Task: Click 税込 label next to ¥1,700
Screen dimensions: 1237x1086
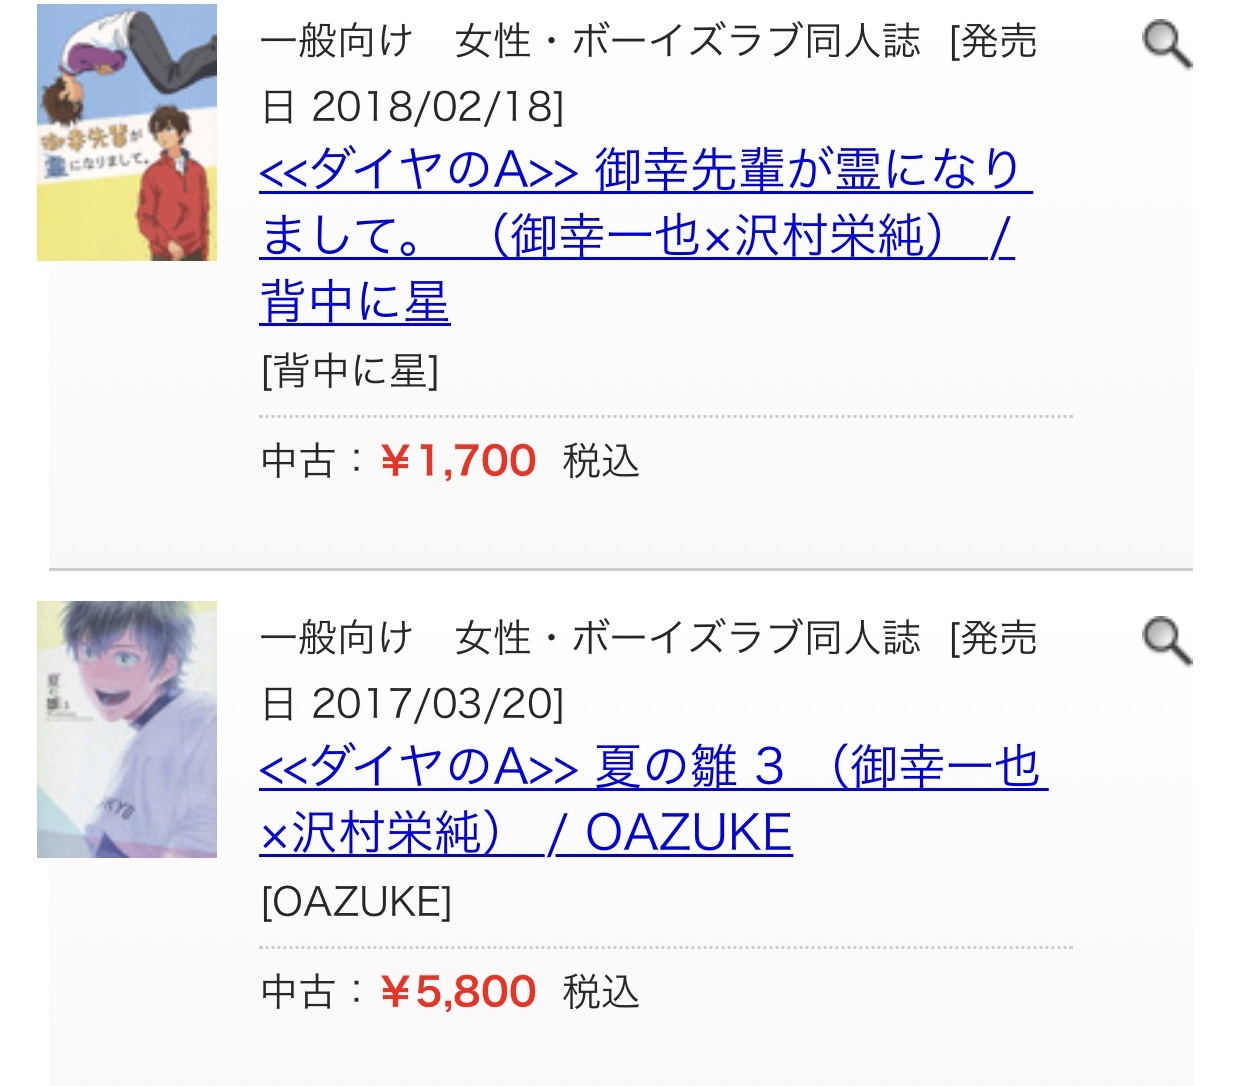Action: (x=601, y=461)
